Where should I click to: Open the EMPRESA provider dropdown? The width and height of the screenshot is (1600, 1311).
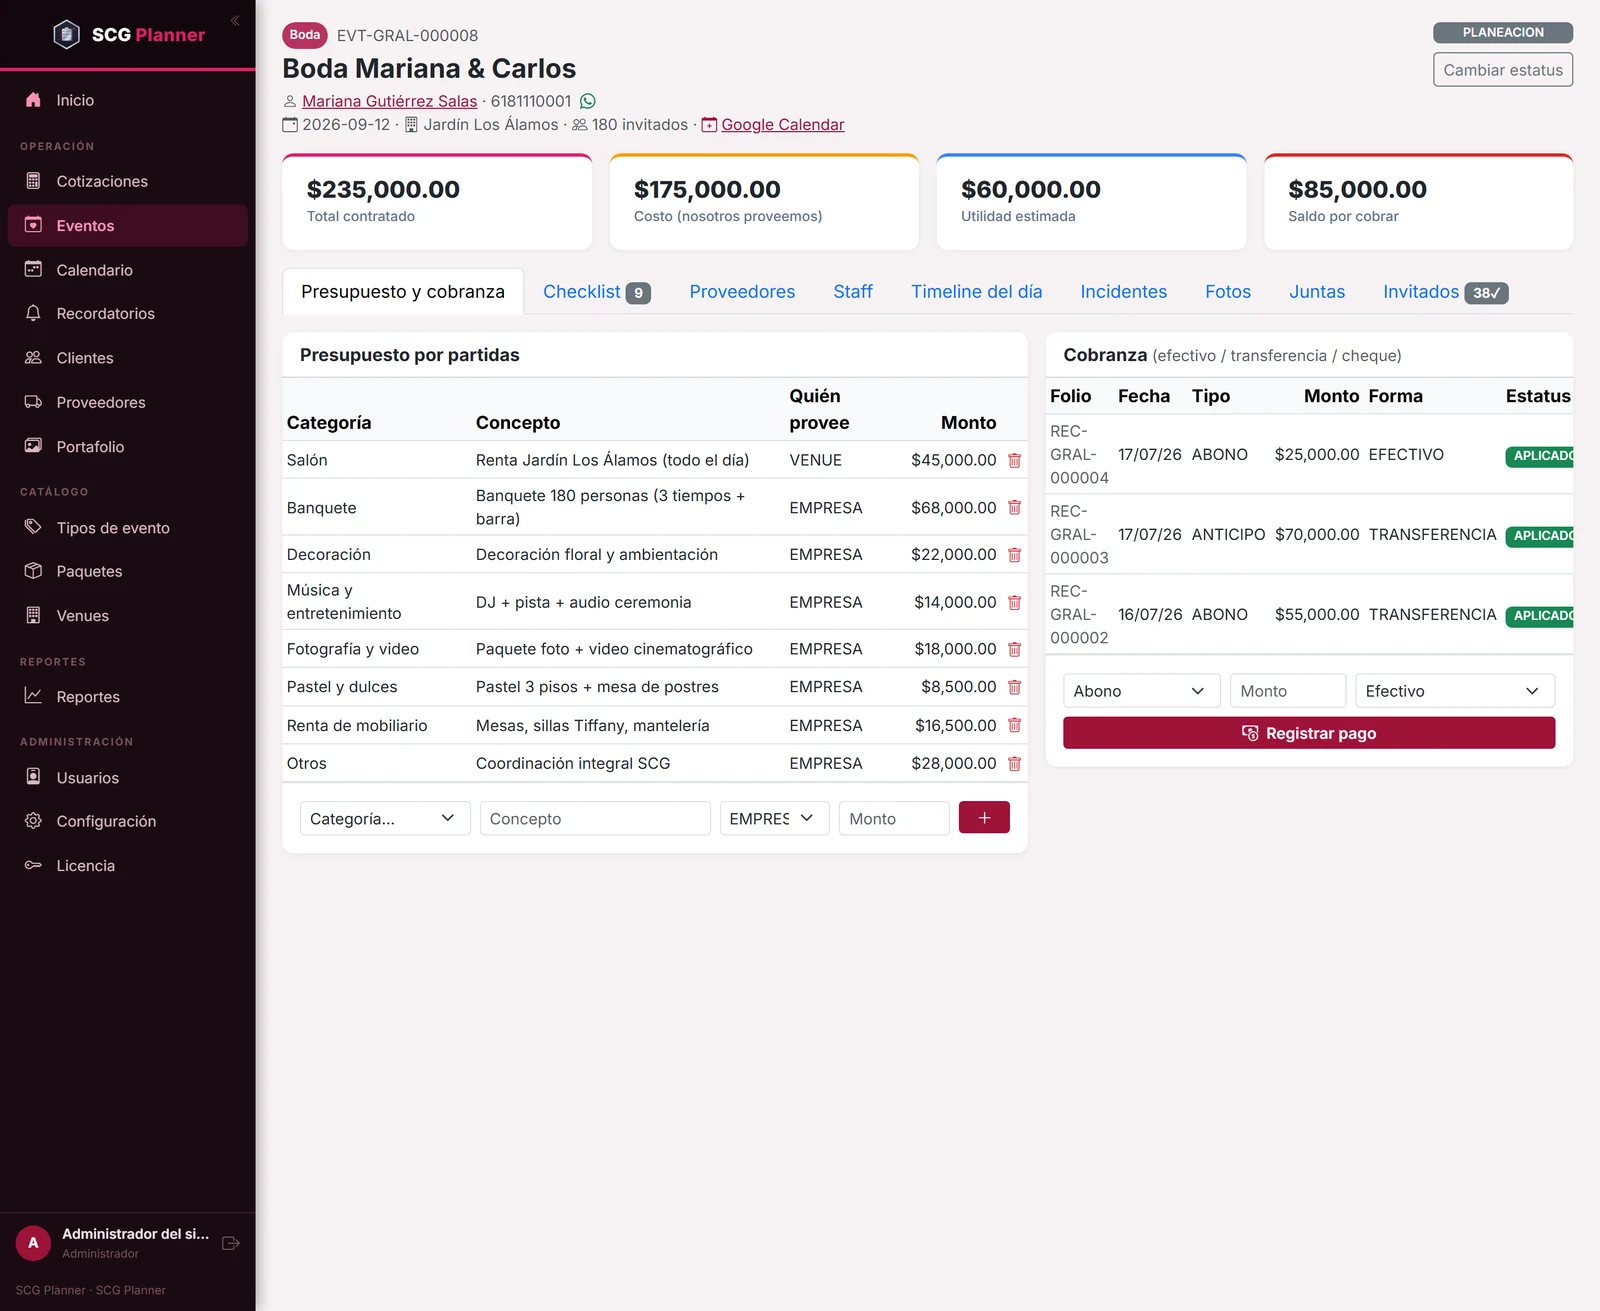[774, 818]
